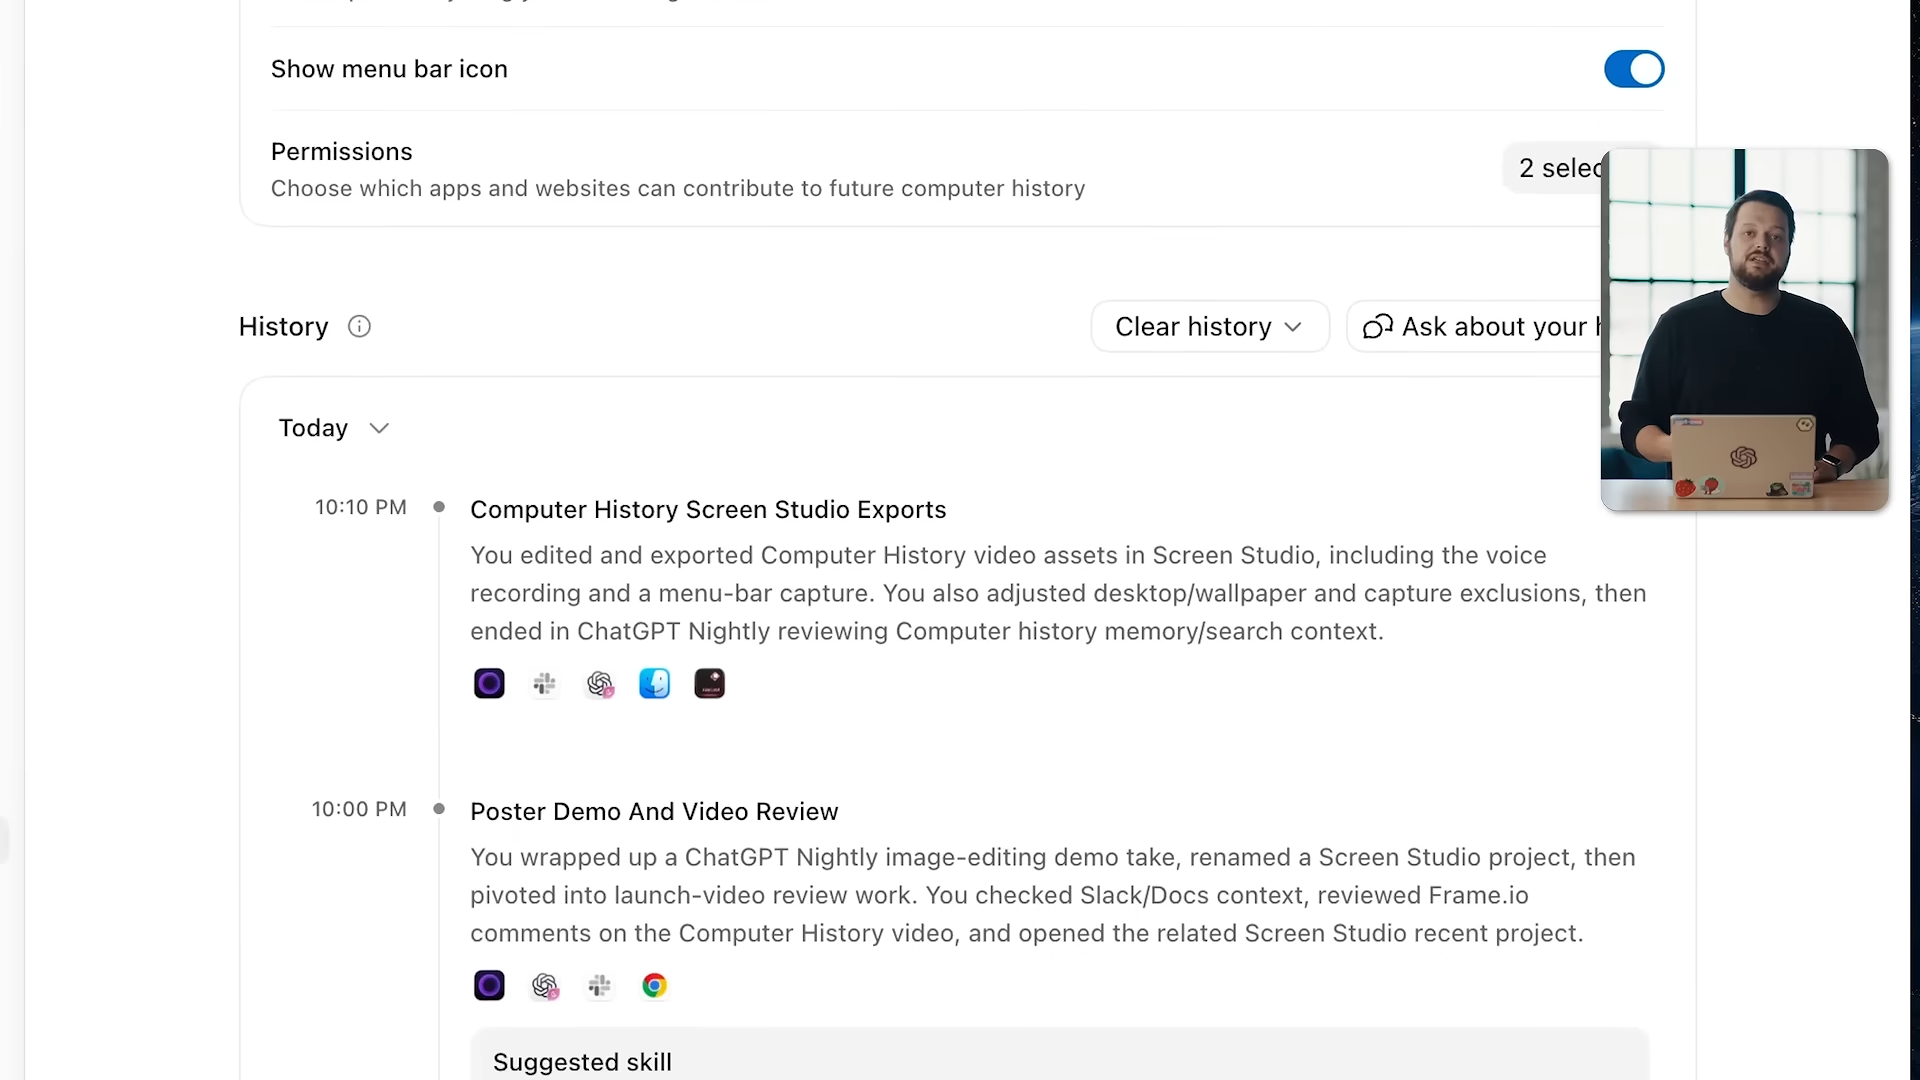Click the History heading
The image size is (1920, 1080).
[284, 327]
